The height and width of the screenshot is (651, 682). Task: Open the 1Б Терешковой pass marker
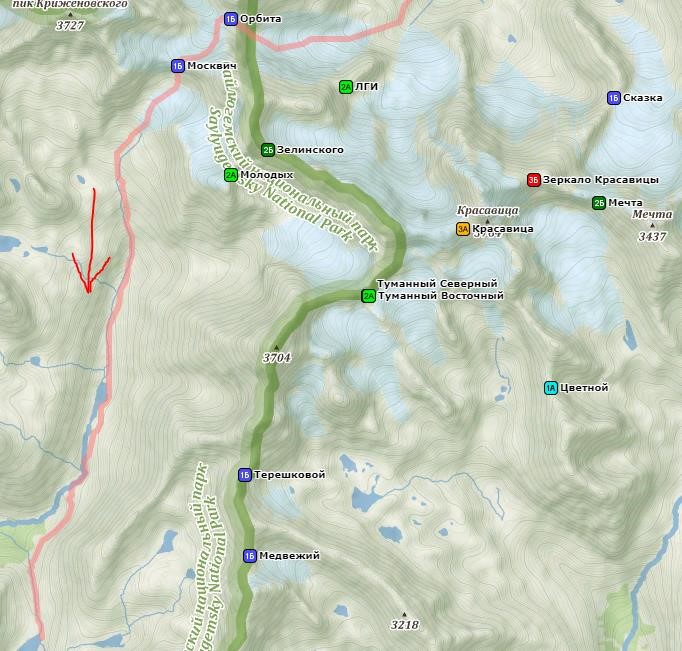(x=245, y=475)
